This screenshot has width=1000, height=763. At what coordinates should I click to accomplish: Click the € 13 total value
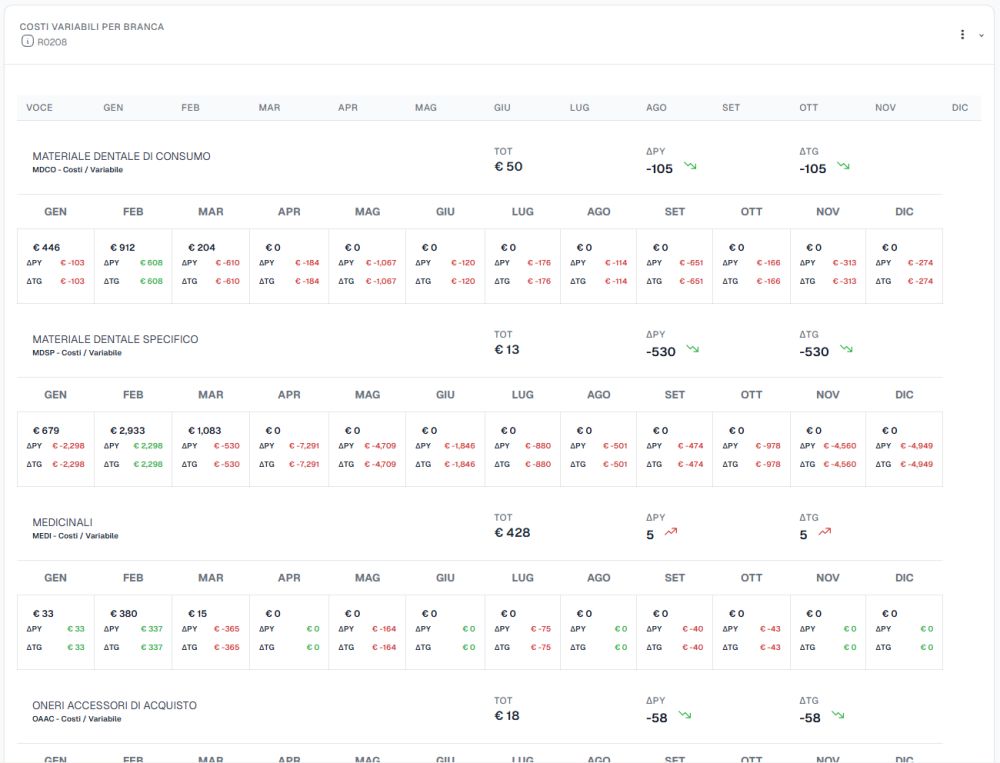(507, 350)
